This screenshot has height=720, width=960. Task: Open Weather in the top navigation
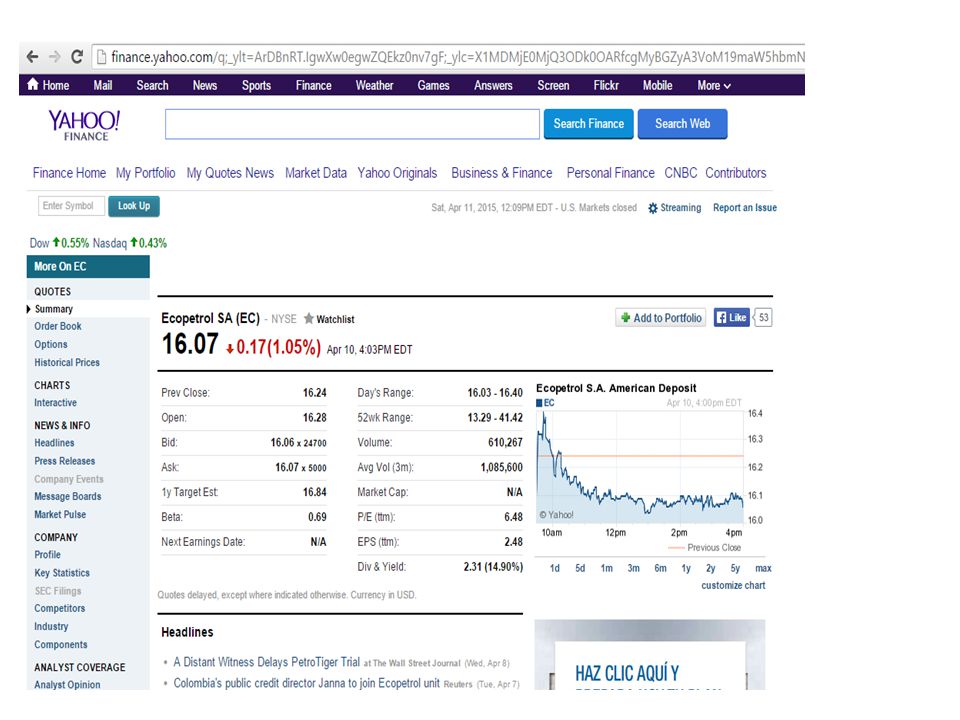[x=374, y=86]
